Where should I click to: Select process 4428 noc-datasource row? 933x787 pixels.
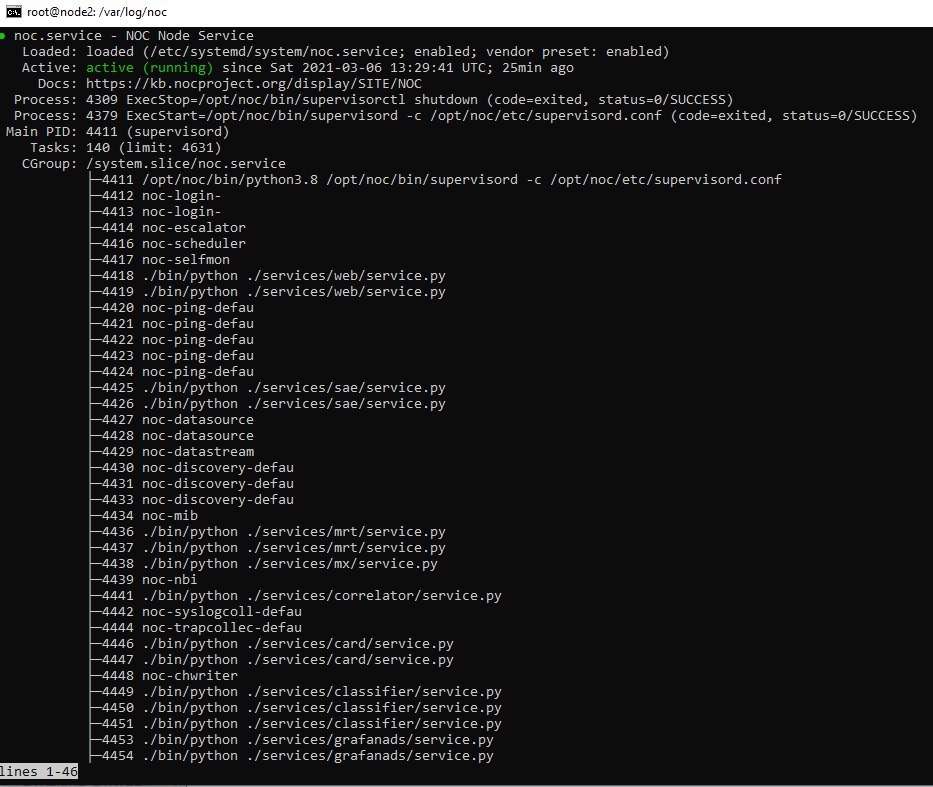coord(172,436)
